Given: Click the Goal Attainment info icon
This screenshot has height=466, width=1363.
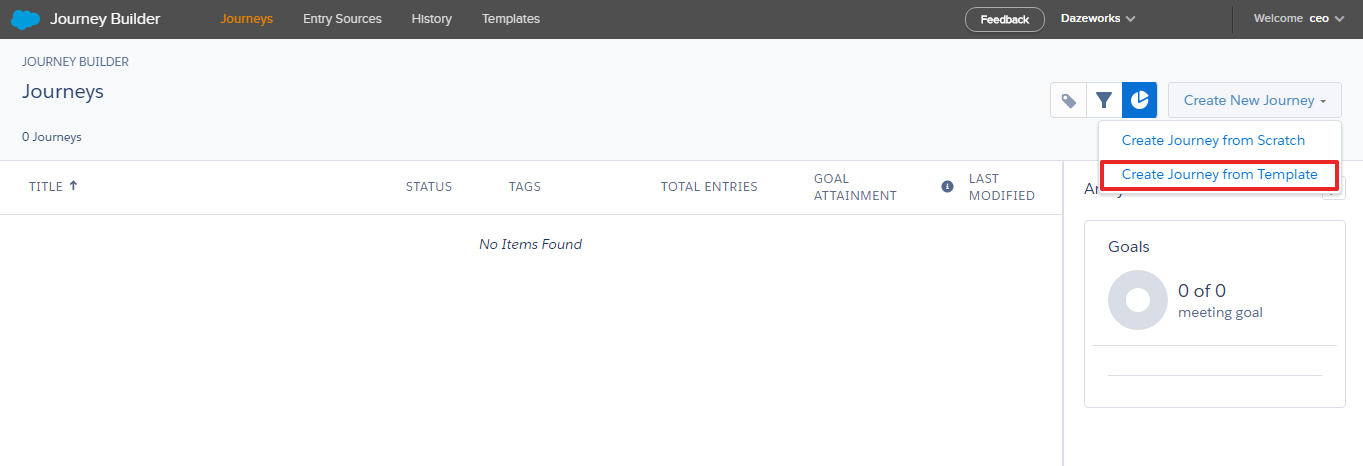Looking at the screenshot, I should point(947,186).
